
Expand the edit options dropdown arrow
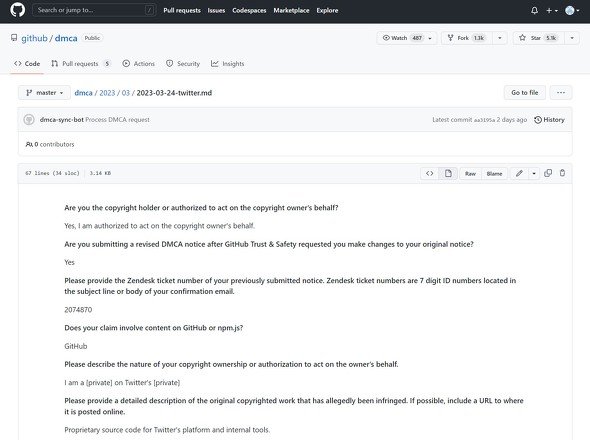coord(534,174)
